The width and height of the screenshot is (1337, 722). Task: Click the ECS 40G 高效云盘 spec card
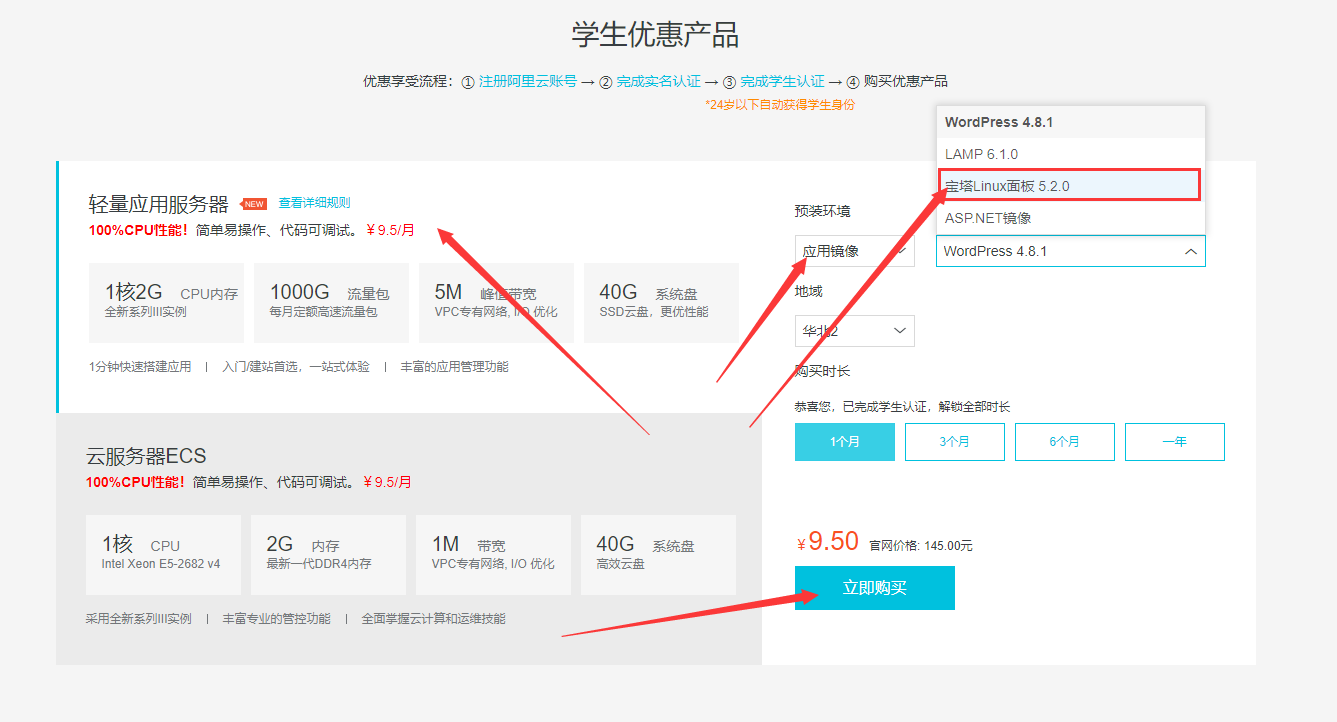tap(658, 555)
